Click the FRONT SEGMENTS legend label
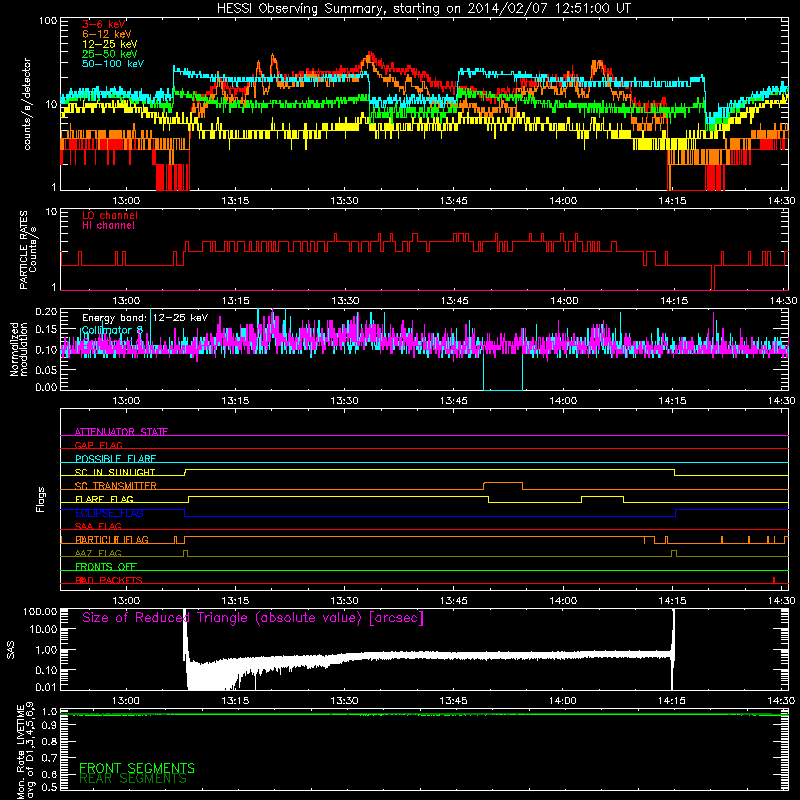This screenshot has width=800, height=800. (x=137, y=768)
